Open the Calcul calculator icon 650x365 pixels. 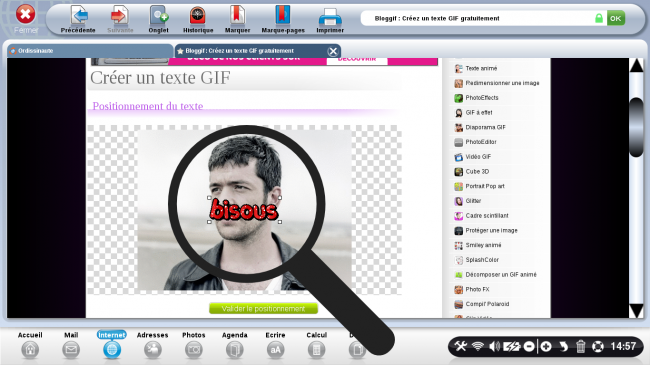[x=316, y=350]
